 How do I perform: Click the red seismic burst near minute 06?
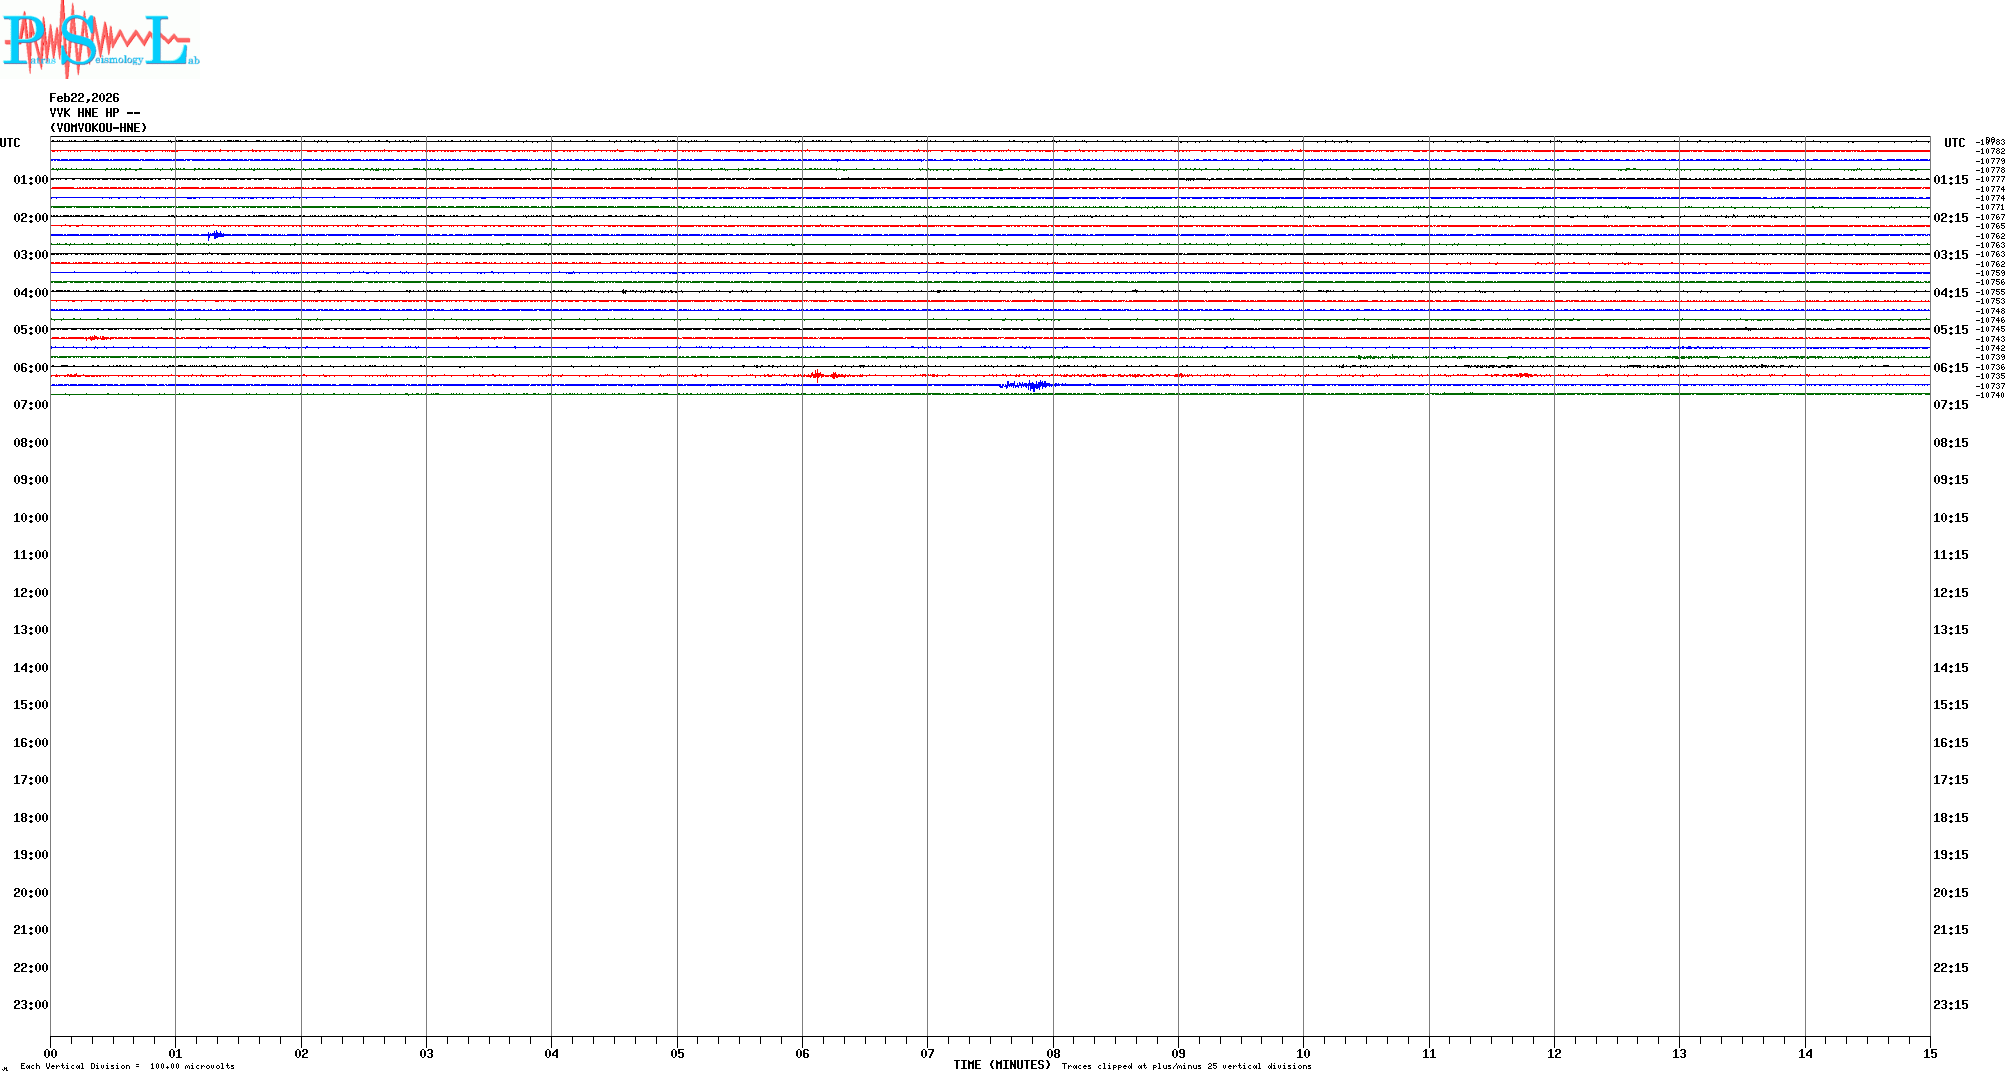pyautogui.click(x=819, y=375)
